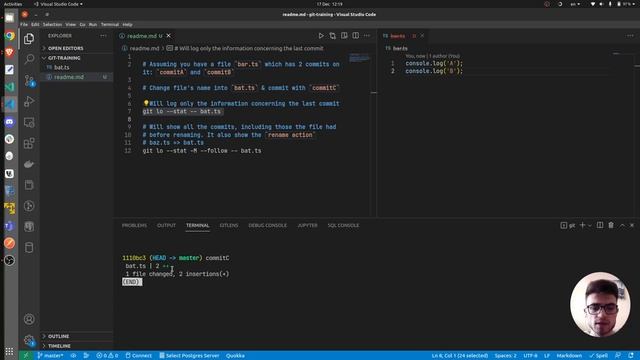
Task: Open markdown preview to the side
Action: (344, 36)
